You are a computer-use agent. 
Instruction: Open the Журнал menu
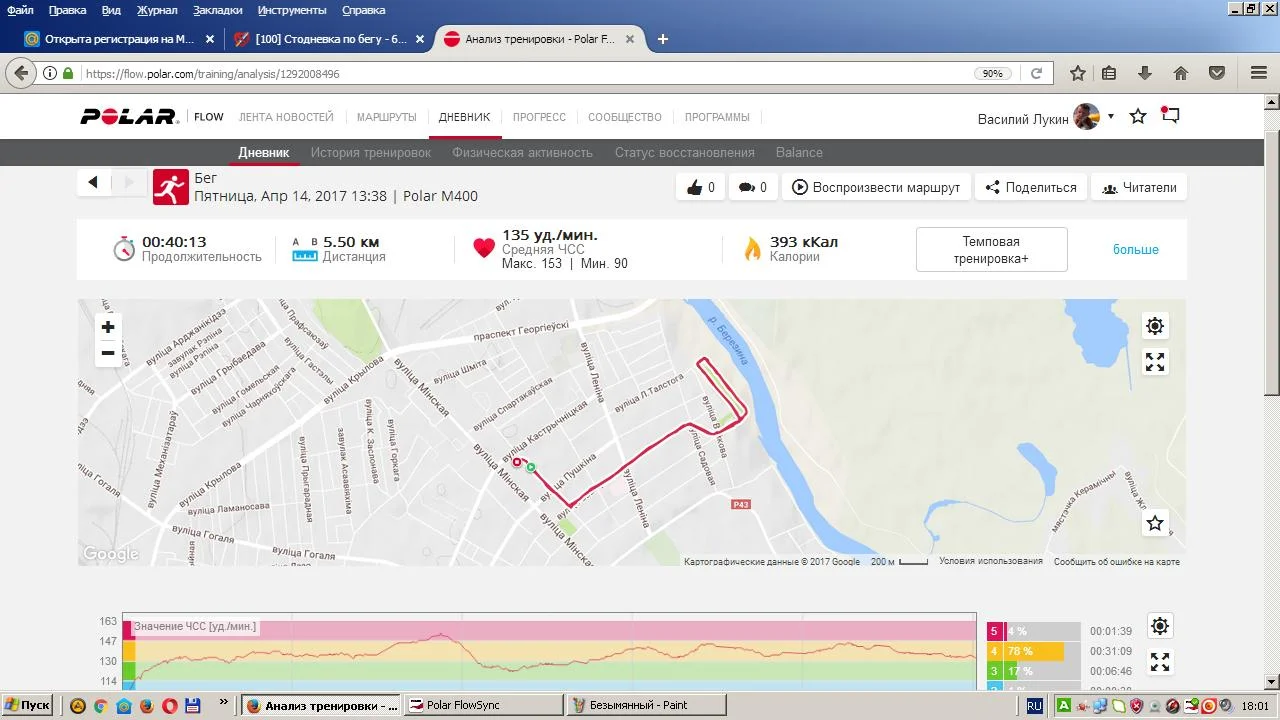click(x=155, y=10)
